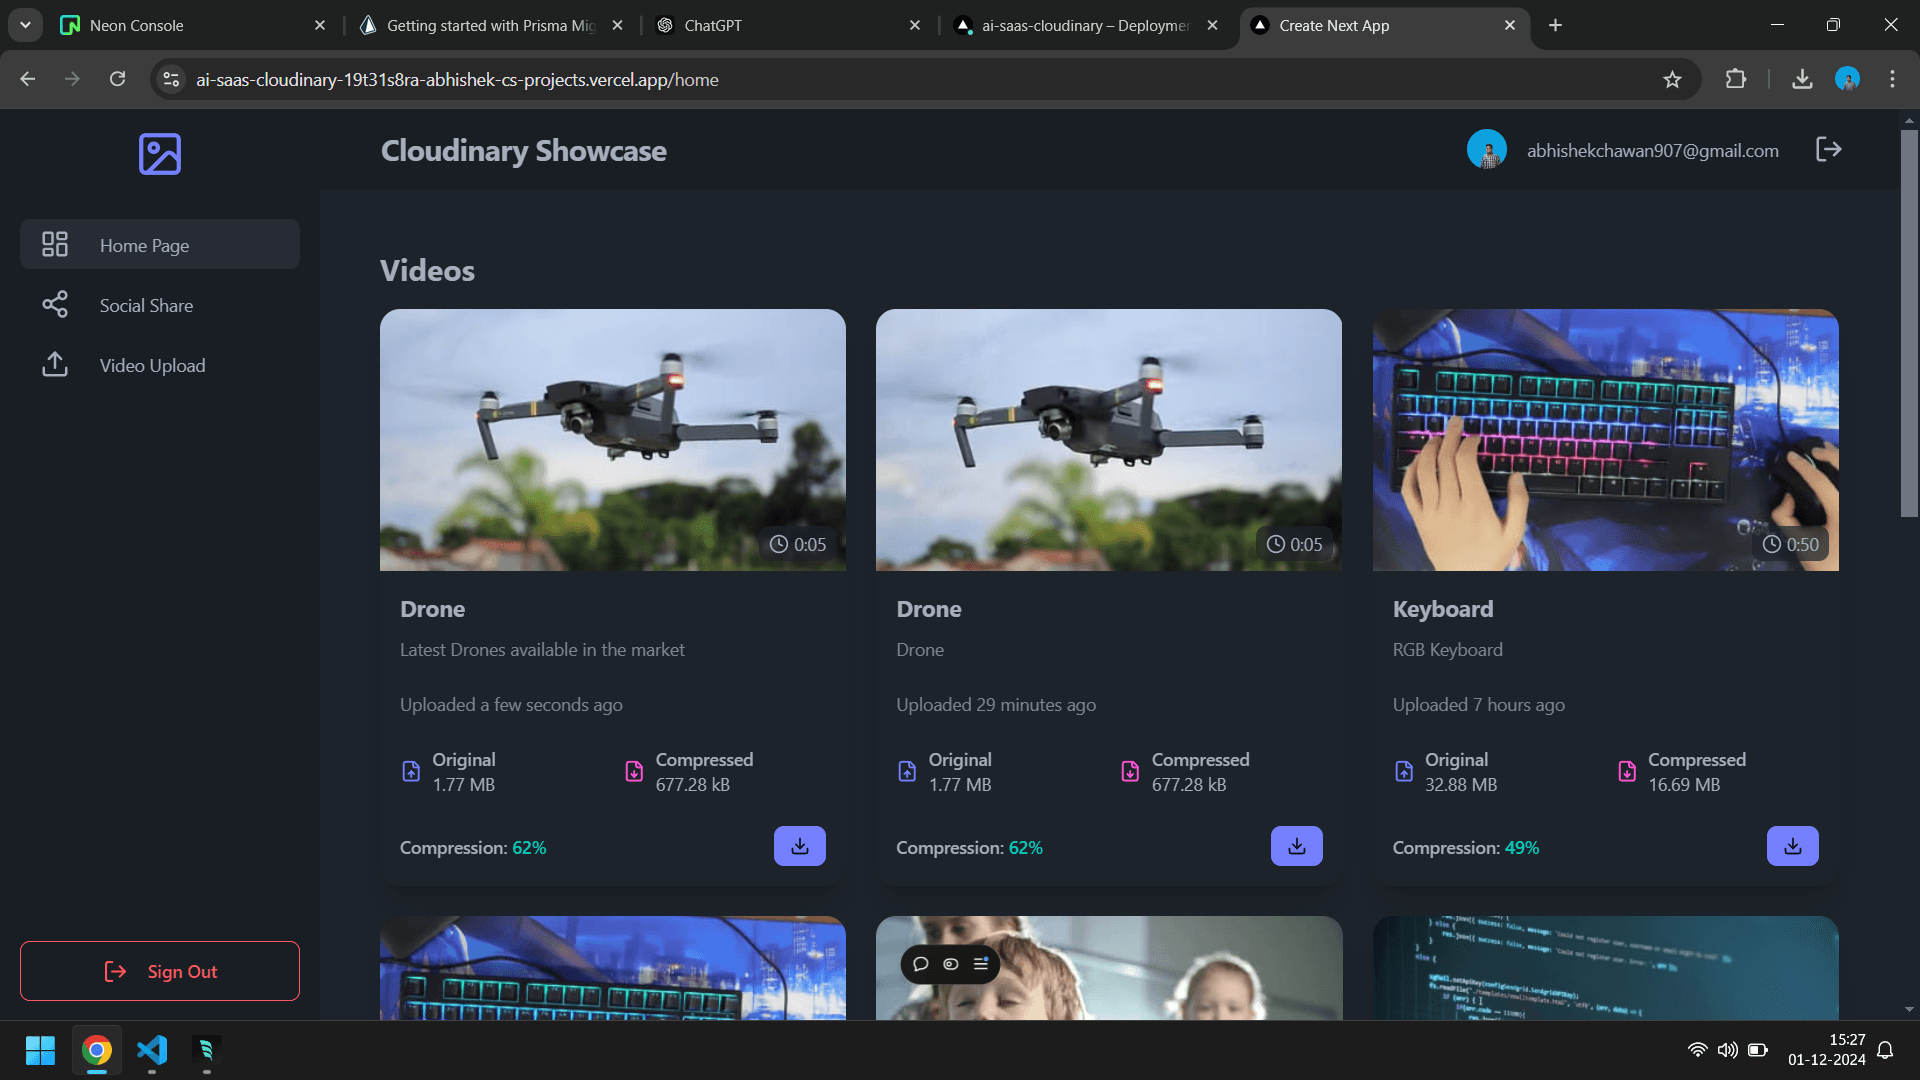Close the Neon Console tab
1920x1080 pixels.
pyautogui.click(x=320, y=25)
